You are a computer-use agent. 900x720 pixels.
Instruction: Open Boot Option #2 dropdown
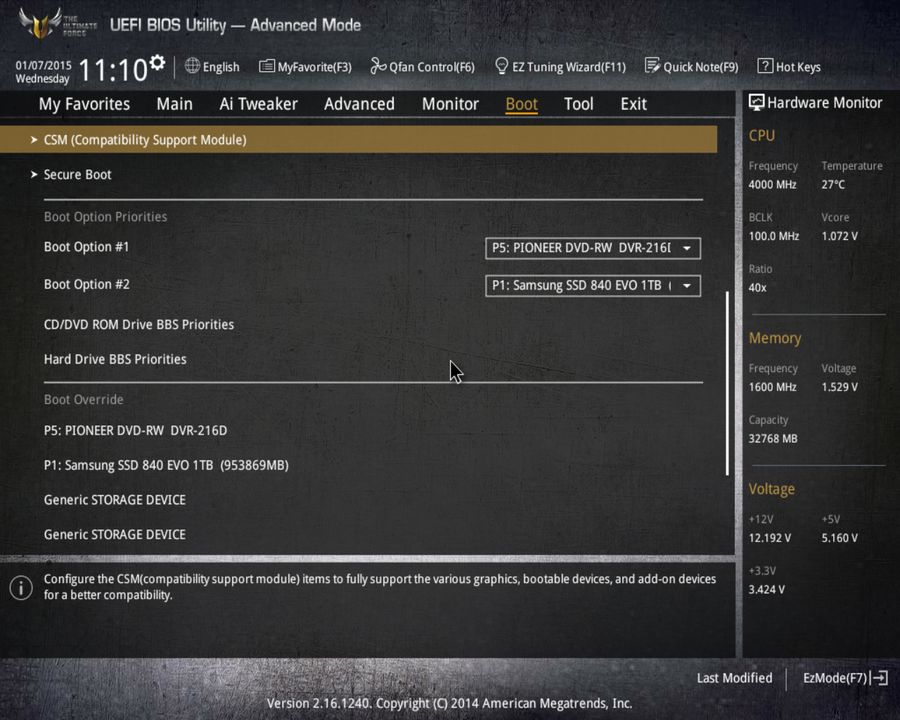[592, 285]
